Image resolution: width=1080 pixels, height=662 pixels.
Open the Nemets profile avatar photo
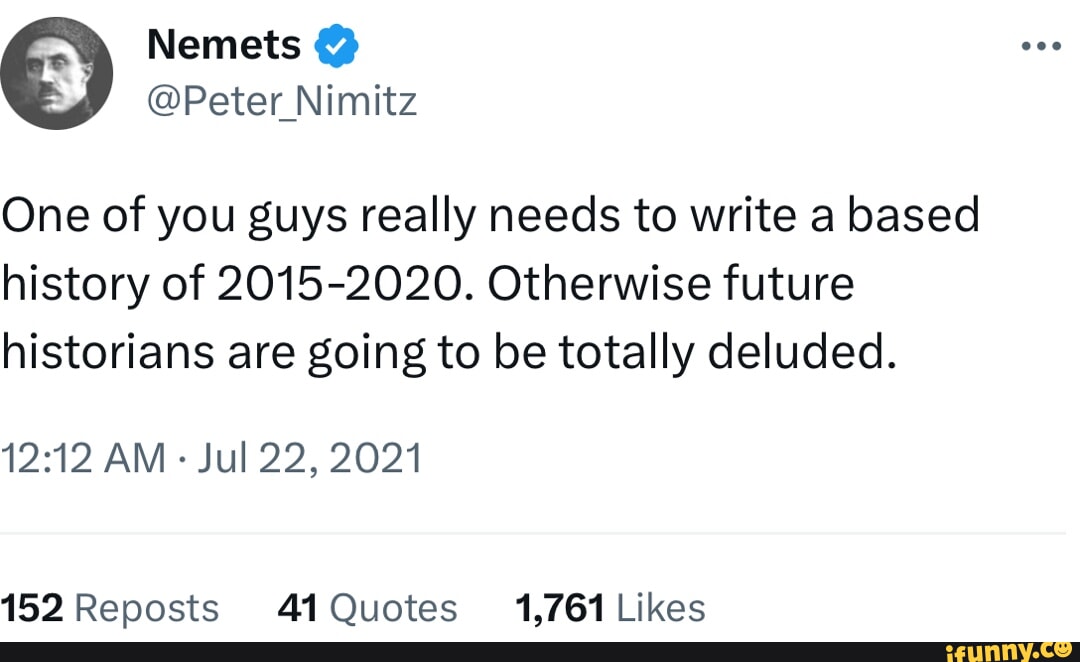(x=56, y=73)
